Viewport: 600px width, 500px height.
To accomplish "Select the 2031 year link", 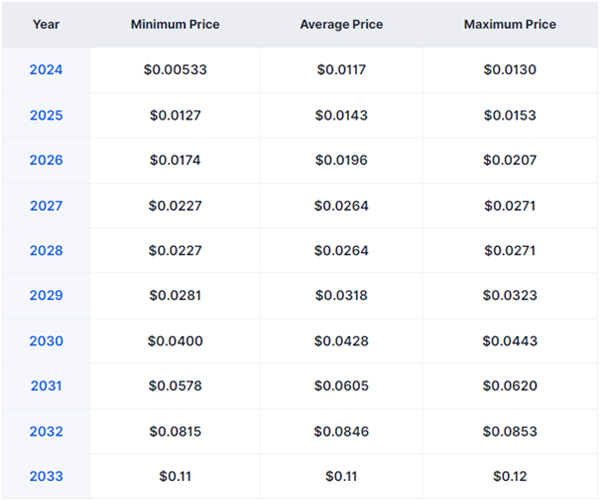I will click(x=46, y=386).
